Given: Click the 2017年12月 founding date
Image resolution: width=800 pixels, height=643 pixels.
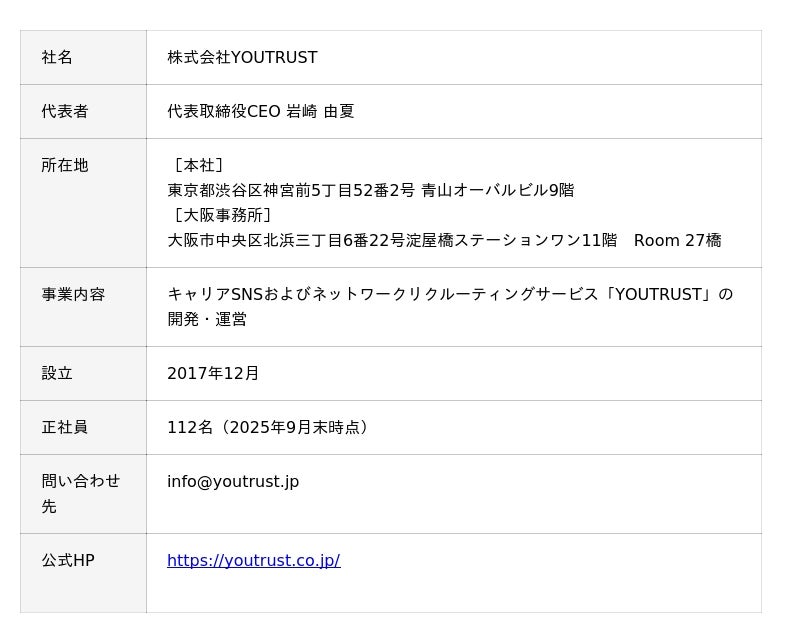Looking at the screenshot, I should pos(213,373).
